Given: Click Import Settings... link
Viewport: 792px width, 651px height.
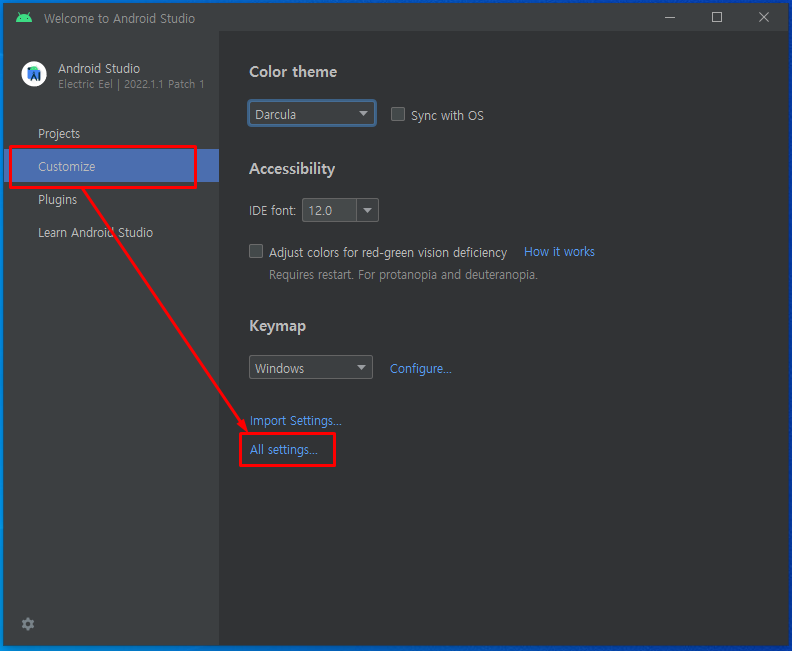Looking at the screenshot, I should [x=296, y=421].
